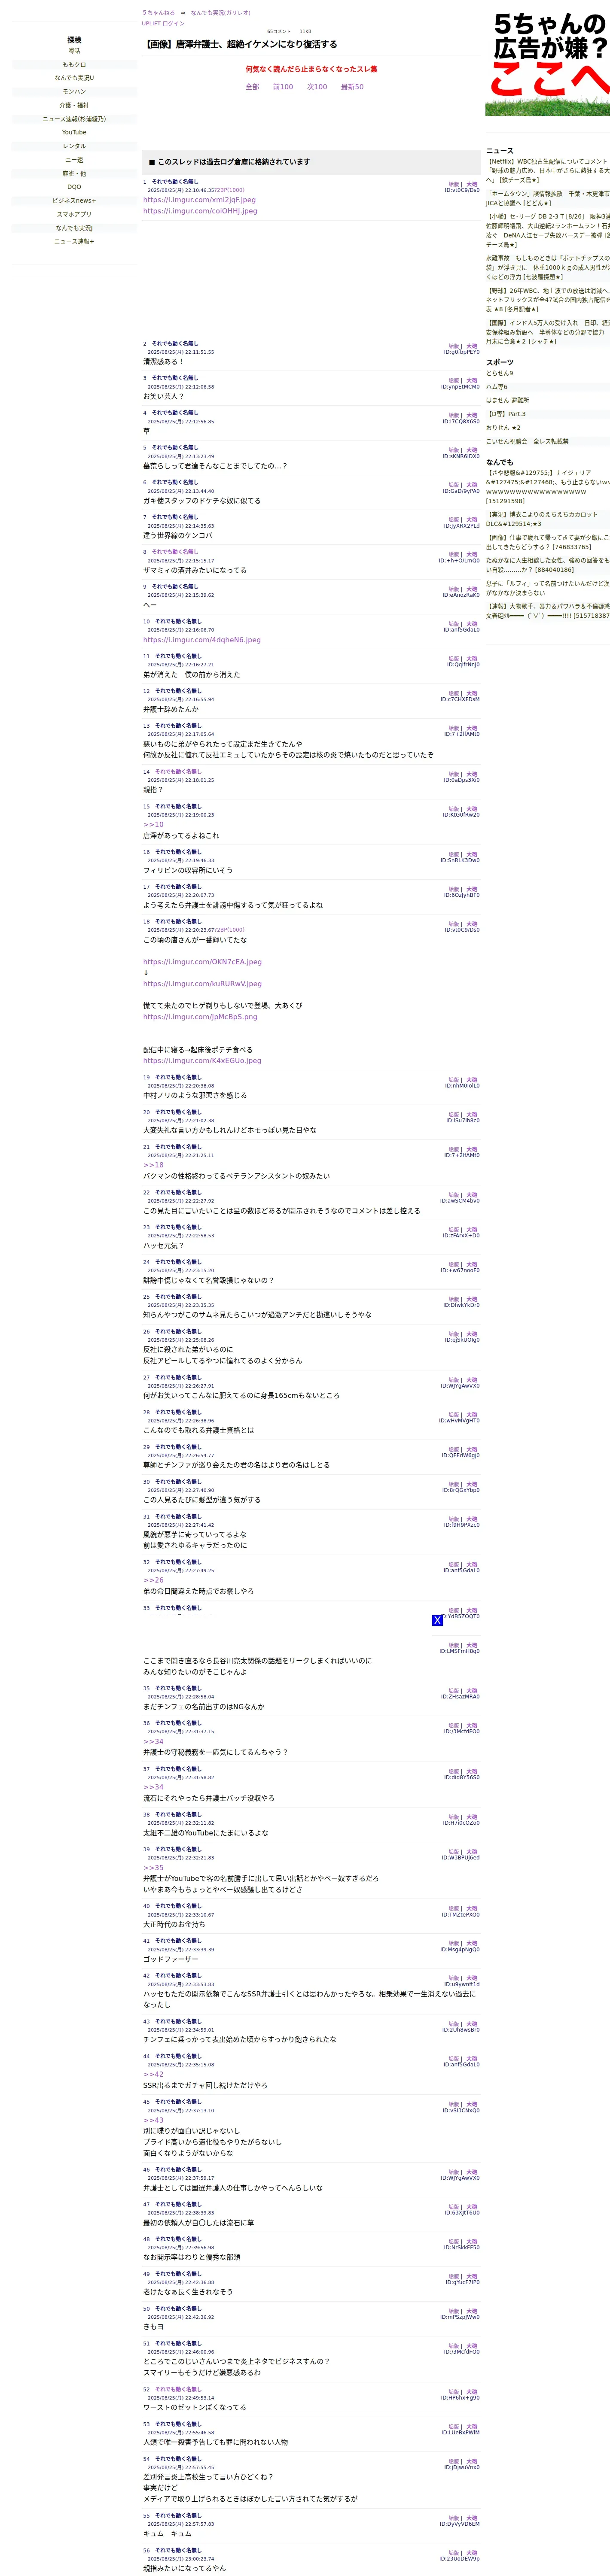Open imgur link OKN7cEA.jpeg in post 18
This screenshot has height=2576, width=610.
tap(202, 962)
